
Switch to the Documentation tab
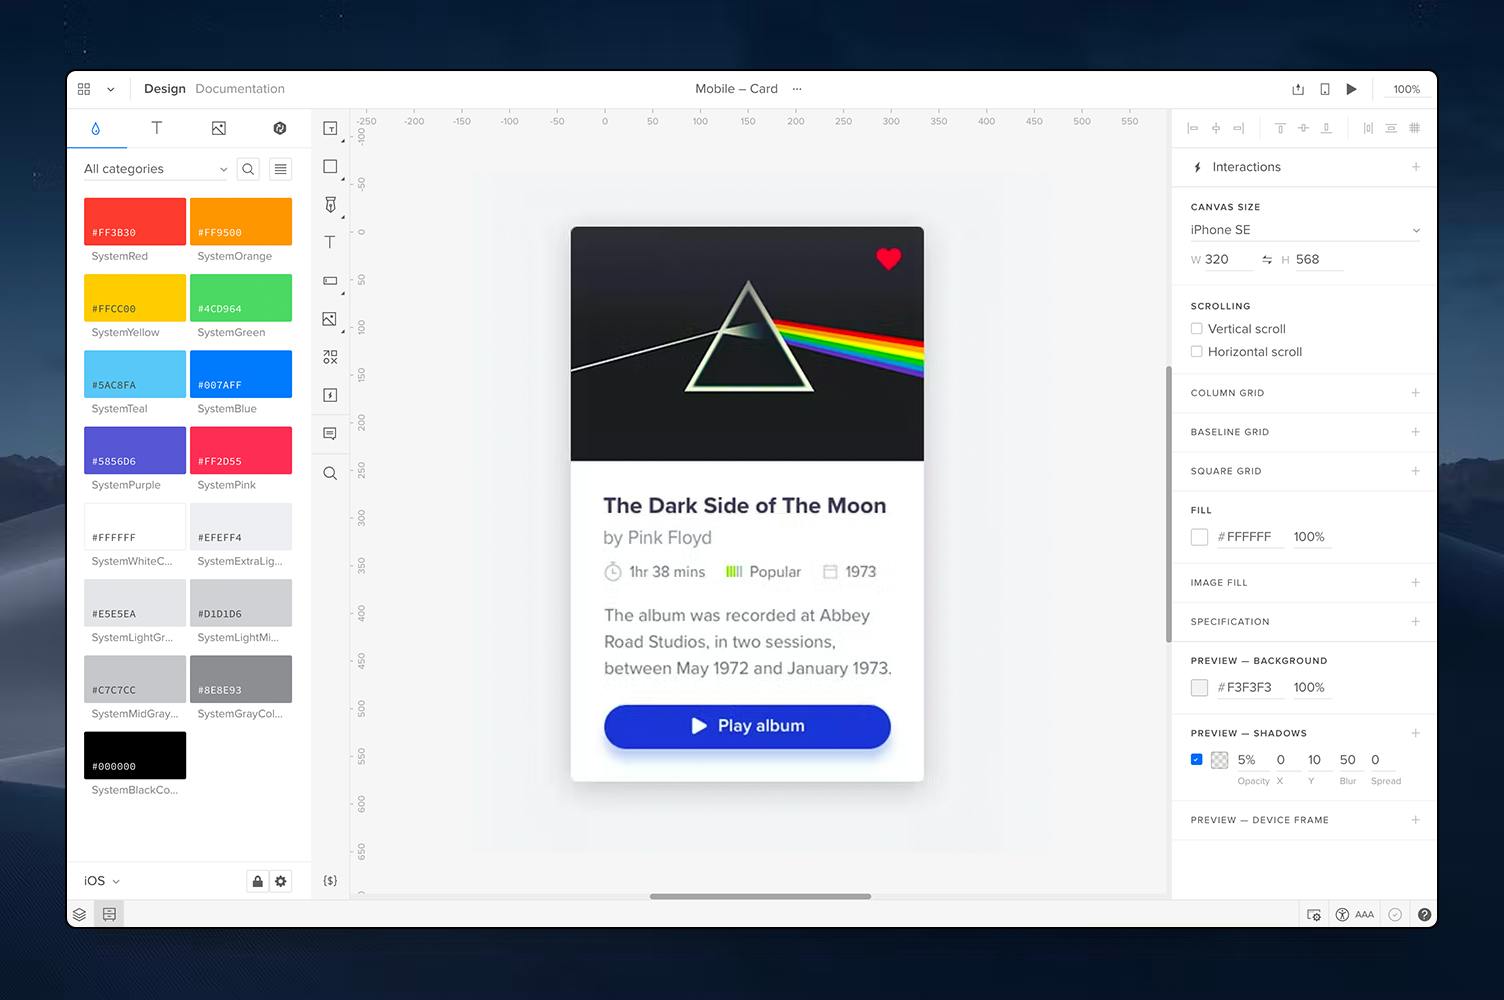(x=240, y=88)
